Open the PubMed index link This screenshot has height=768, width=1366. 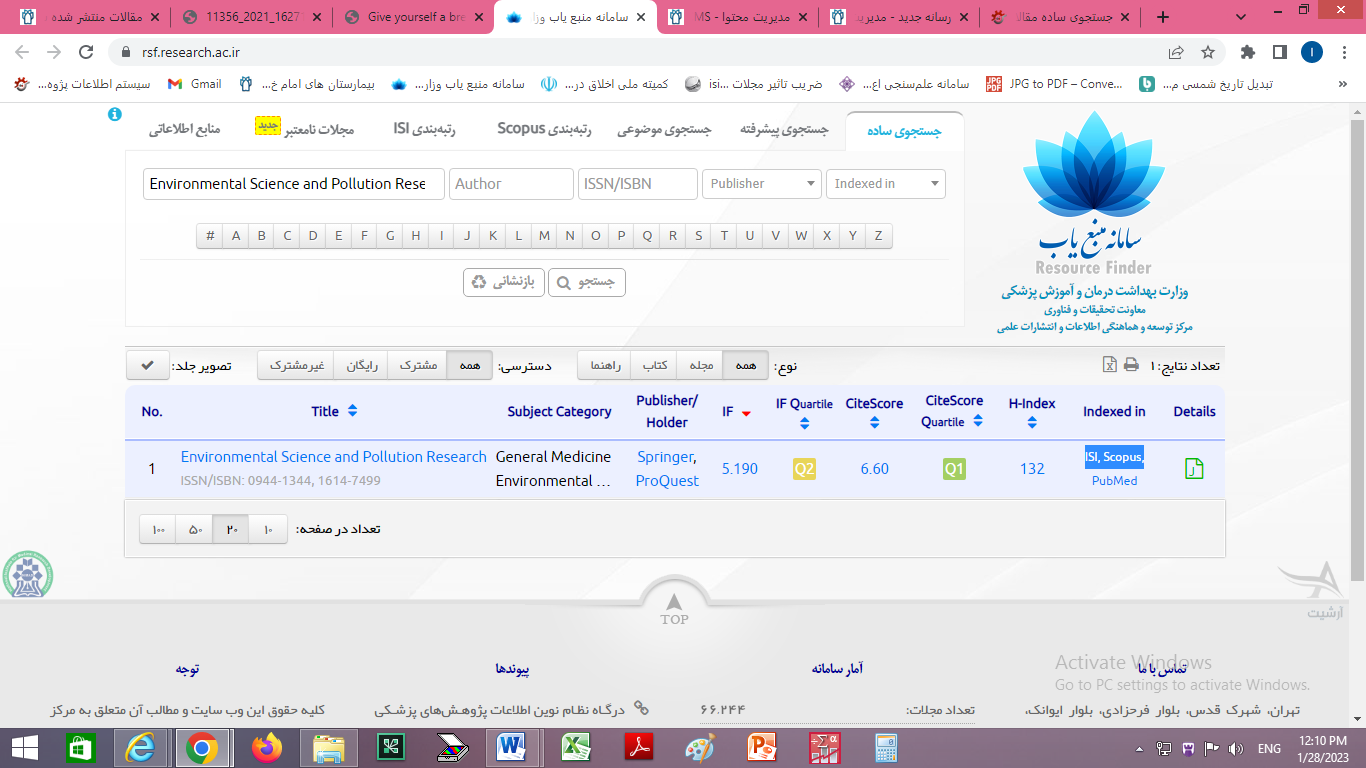(x=1115, y=481)
